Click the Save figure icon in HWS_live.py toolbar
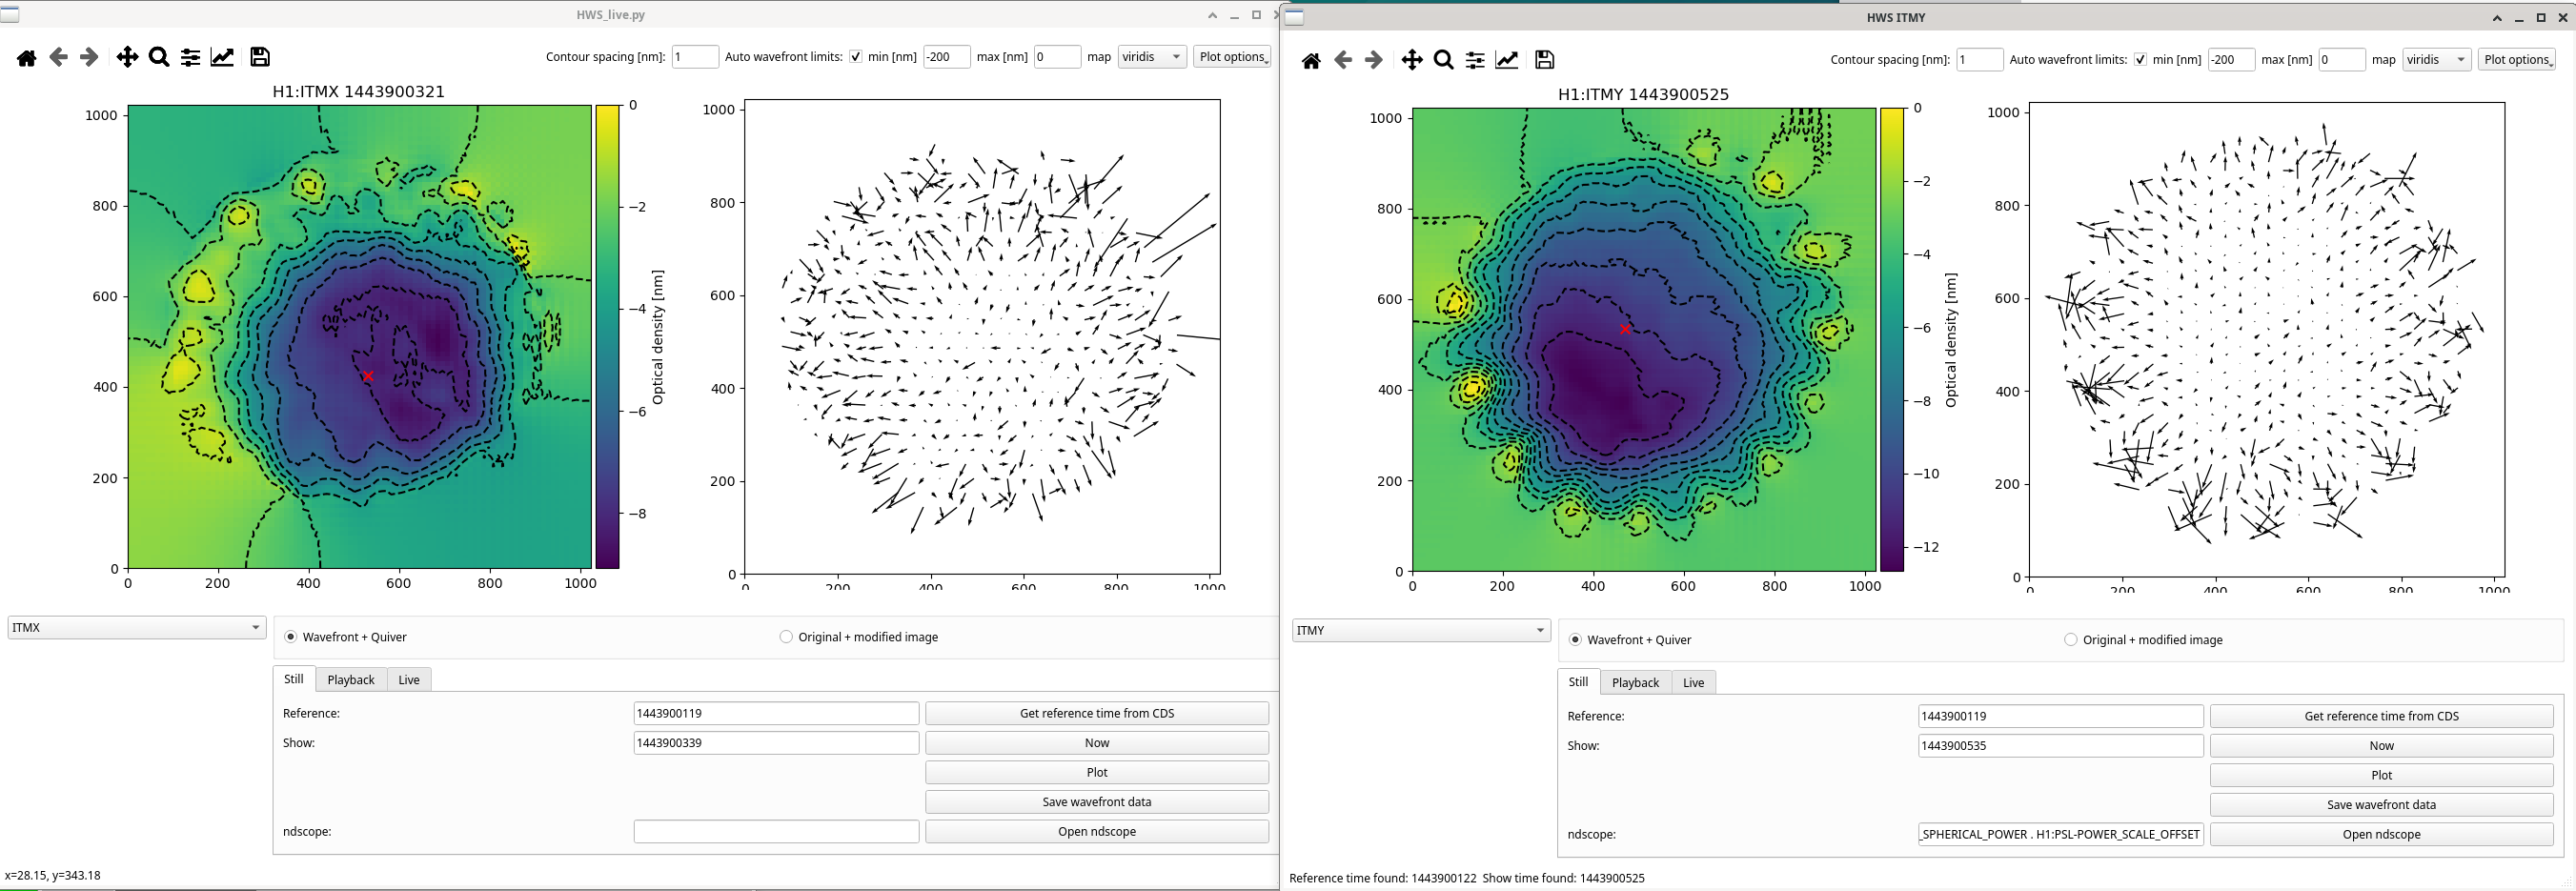Image resolution: width=2576 pixels, height=891 pixels. (x=260, y=58)
